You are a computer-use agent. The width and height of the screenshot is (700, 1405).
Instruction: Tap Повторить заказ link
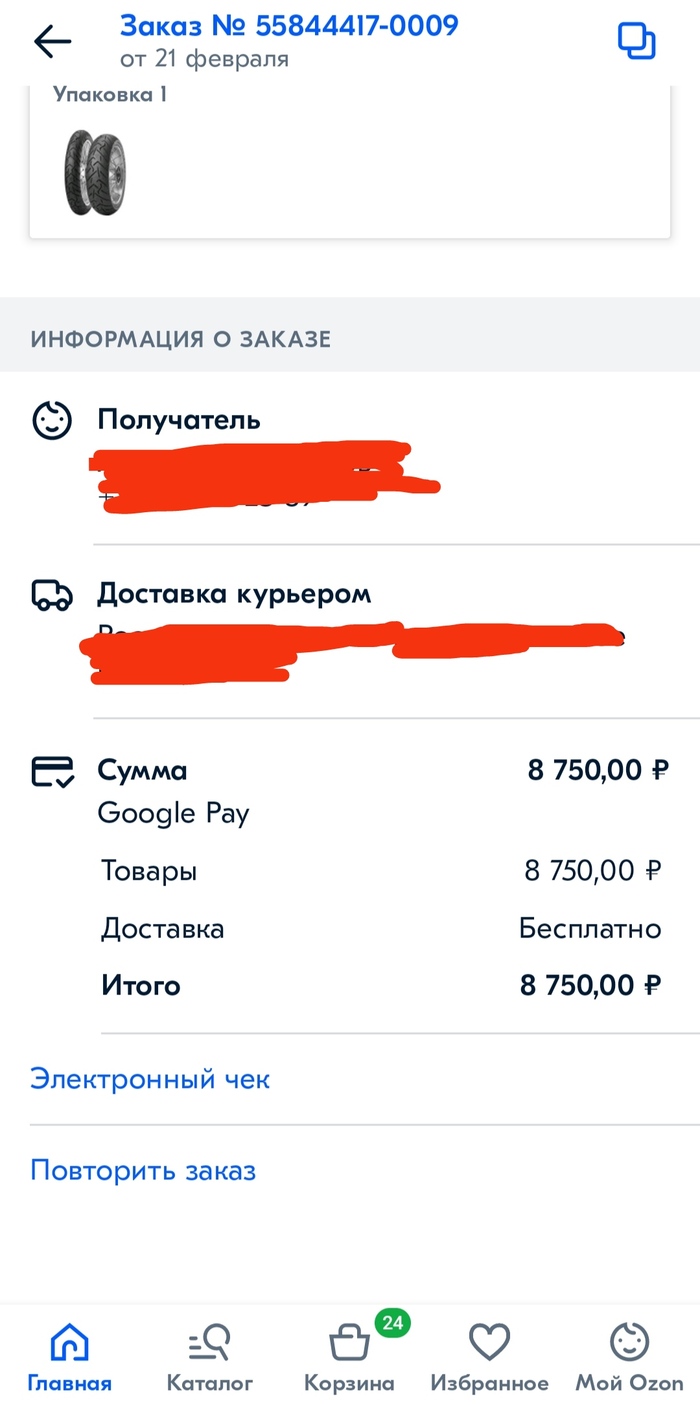point(143,1170)
